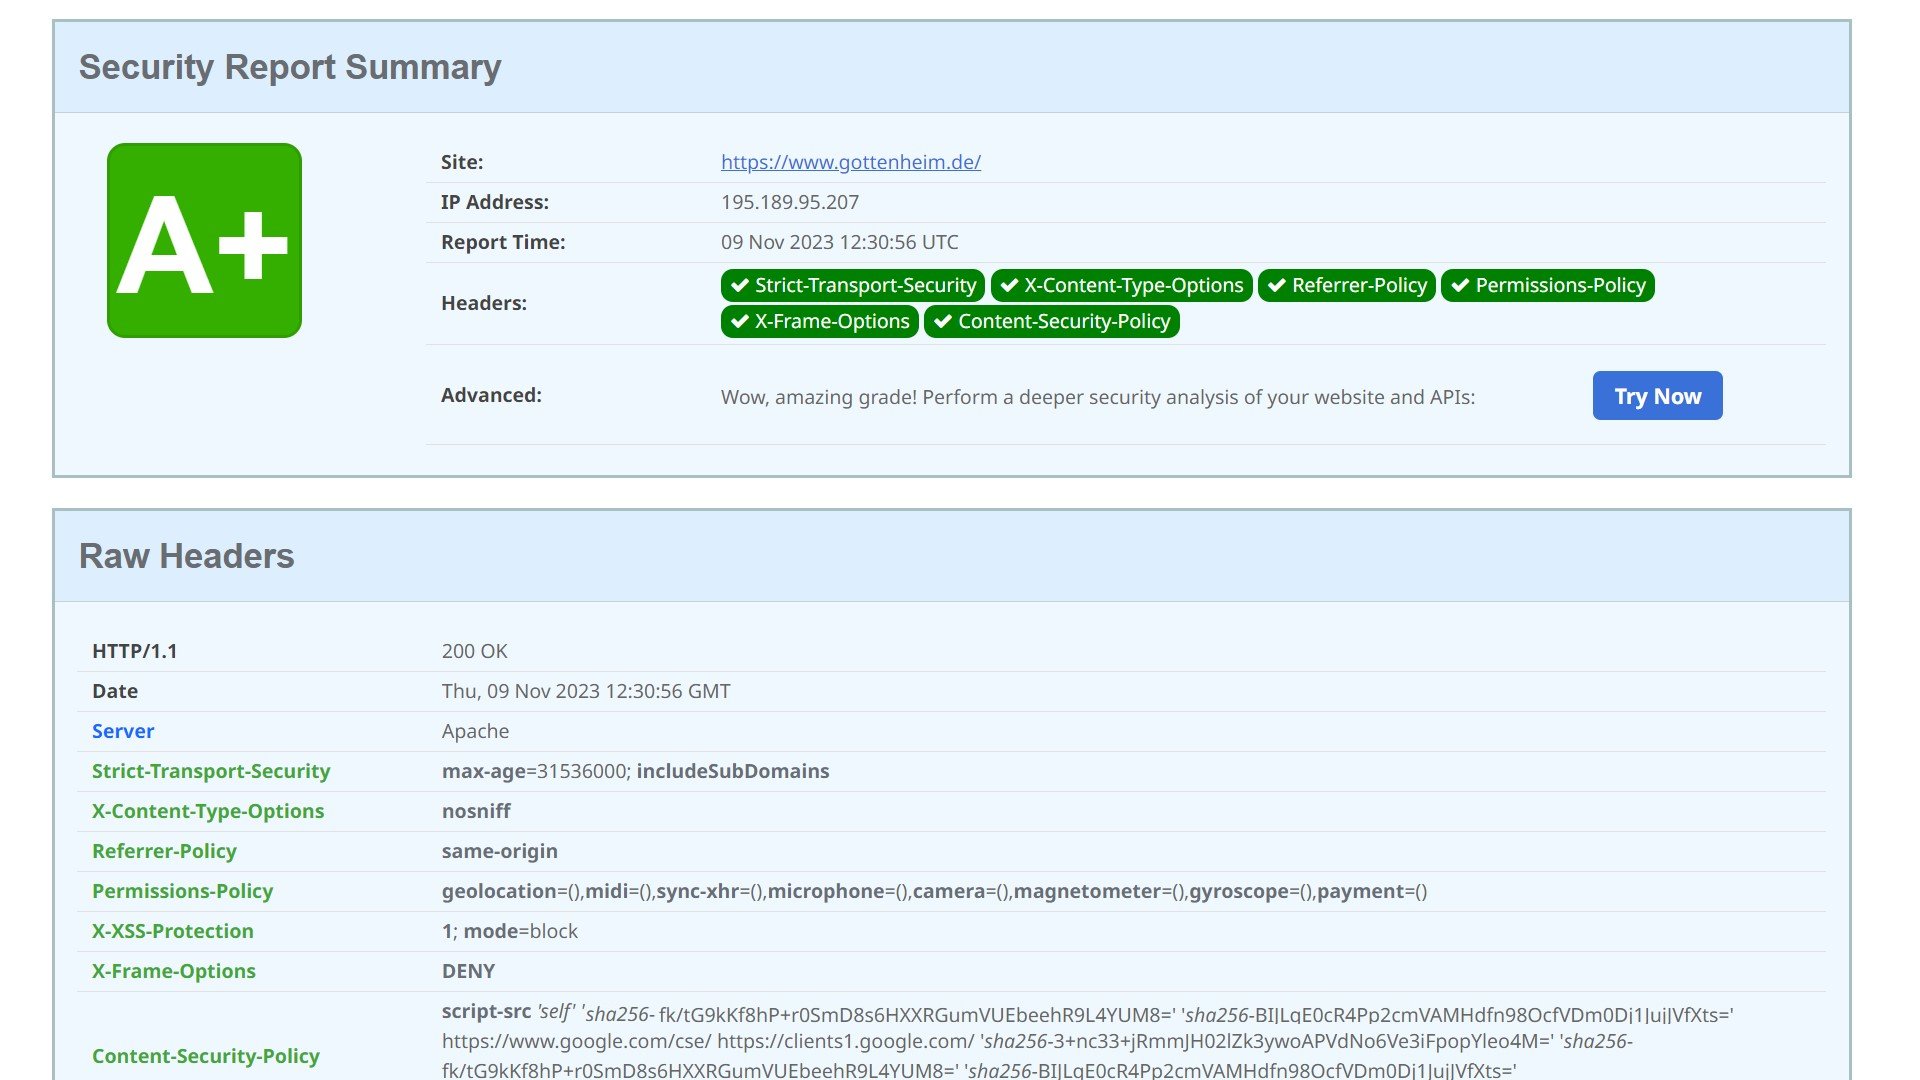Viewport: 1920px width, 1080px height.
Task: Select Permissions-Policy in the raw headers
Action: click(182, 891)
